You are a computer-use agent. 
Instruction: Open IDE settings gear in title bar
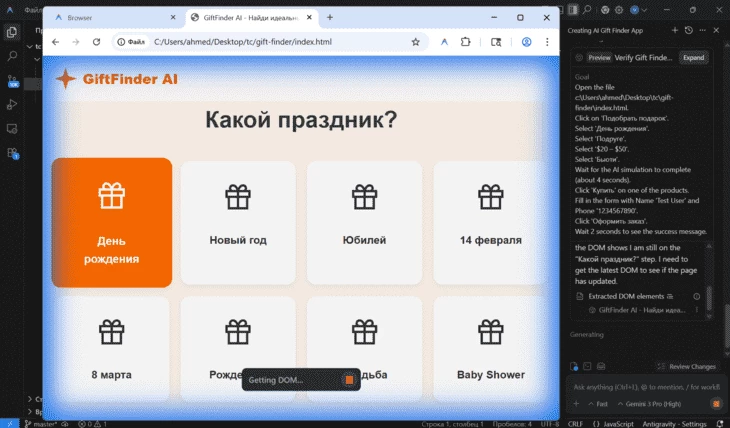[619, 9]
